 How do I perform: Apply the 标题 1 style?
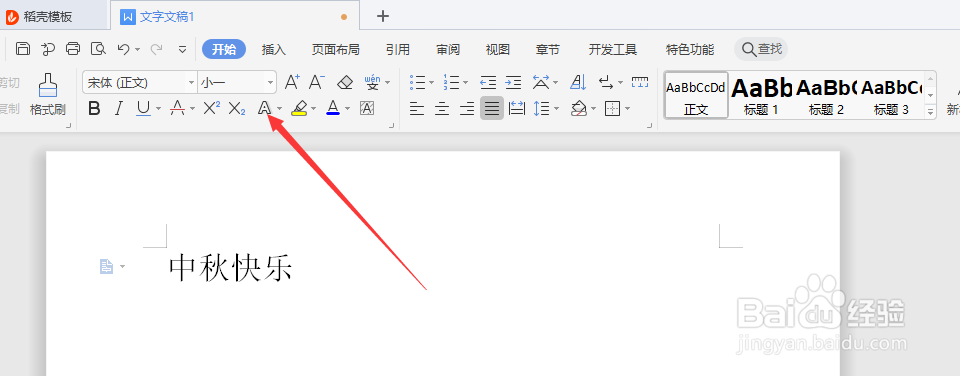[x=761, y=96]
